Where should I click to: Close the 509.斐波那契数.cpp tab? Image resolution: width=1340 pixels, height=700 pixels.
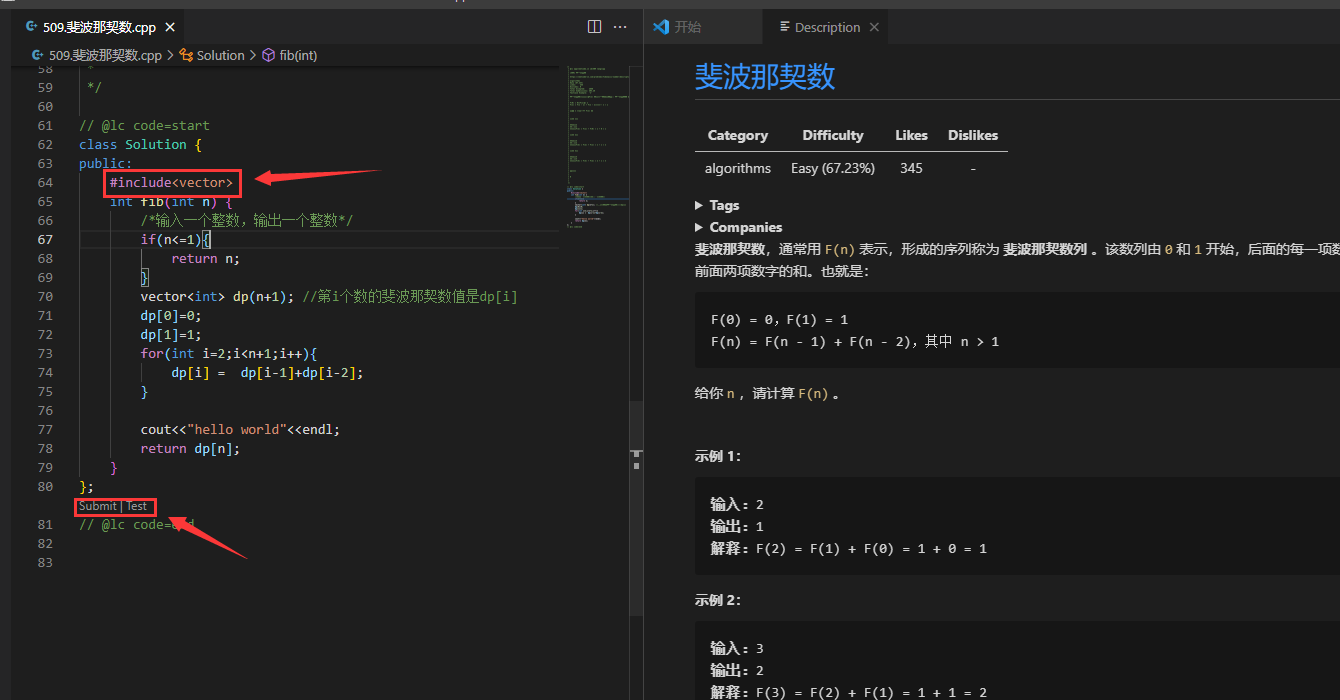(x=169, y=27)
